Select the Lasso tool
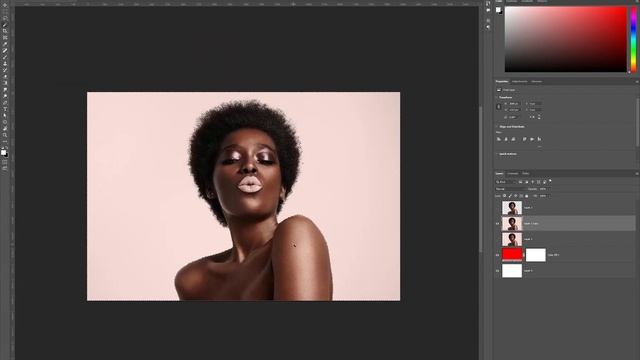The image size is (640, 360). (5, 18)
